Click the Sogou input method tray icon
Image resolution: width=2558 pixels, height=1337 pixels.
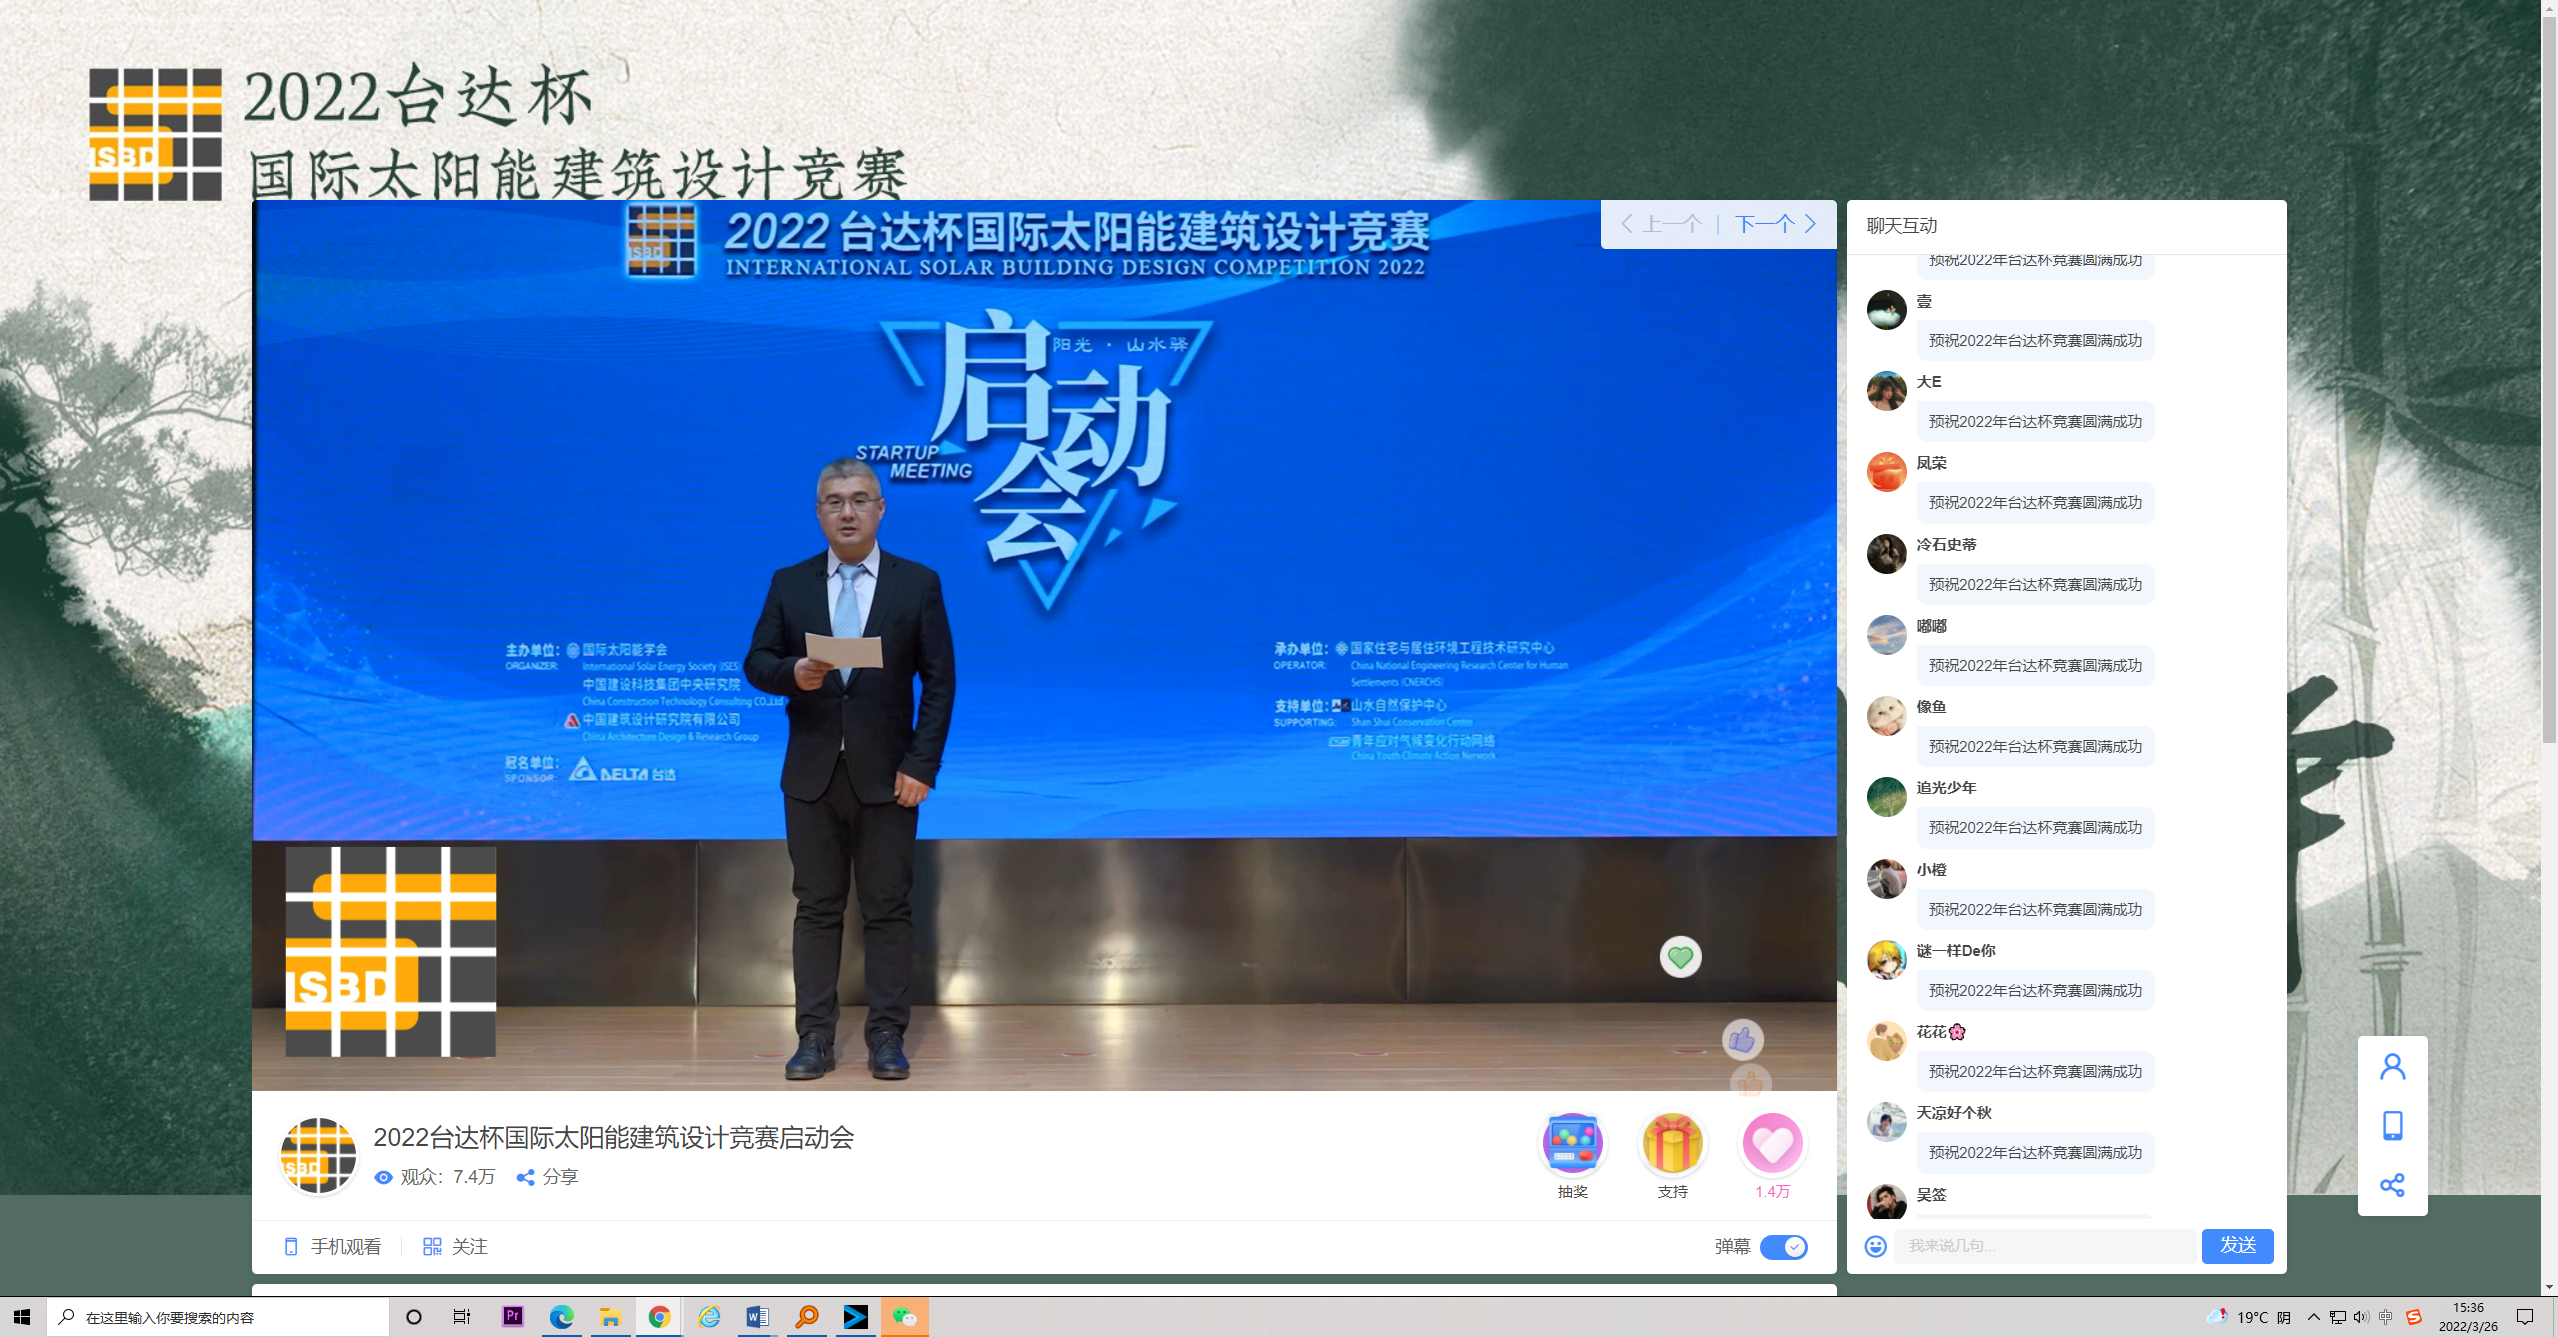[2413, 1317]
